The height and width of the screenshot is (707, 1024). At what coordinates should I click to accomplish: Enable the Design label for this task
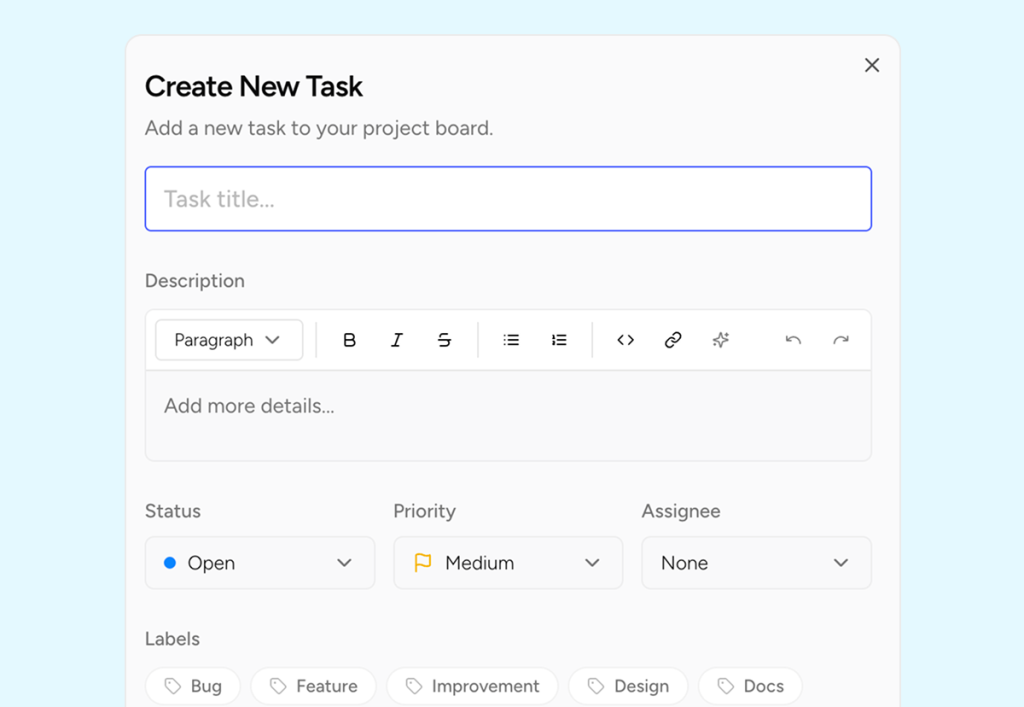[628, 686]
